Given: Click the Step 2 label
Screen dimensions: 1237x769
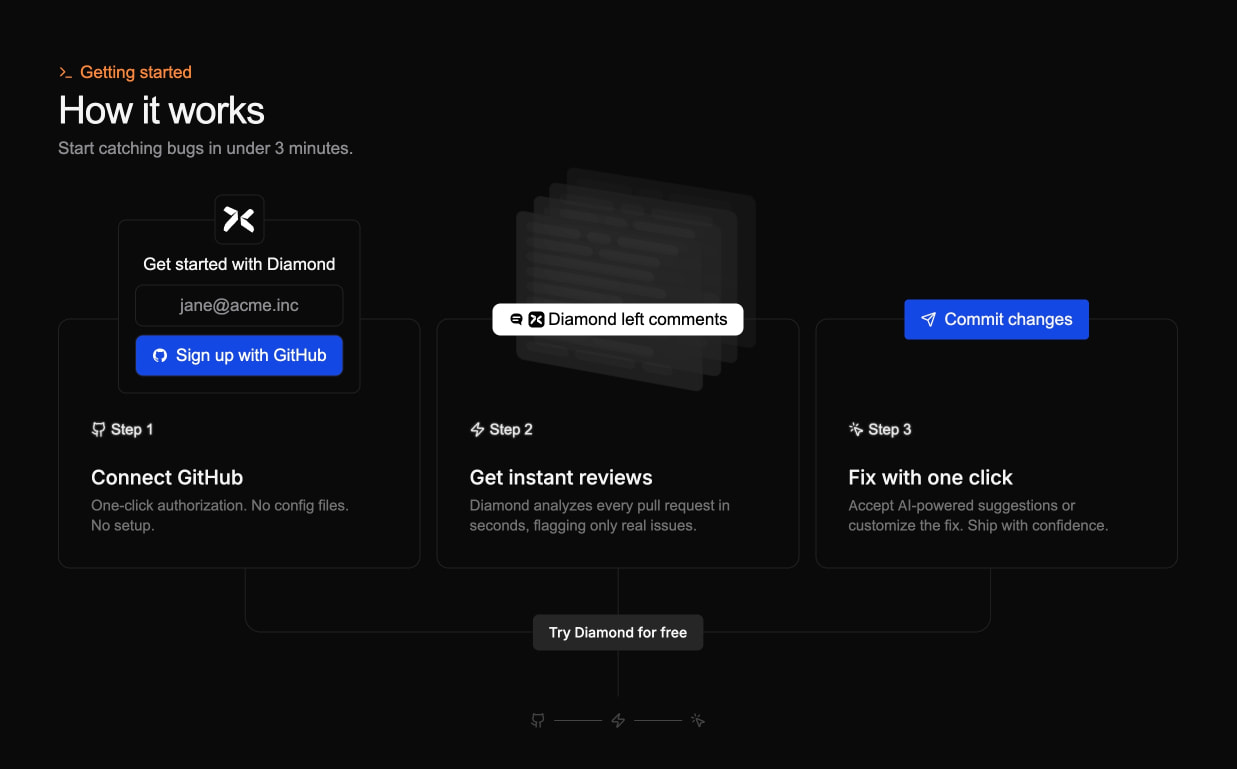Looking at the screenshot, I should (511, 429).
